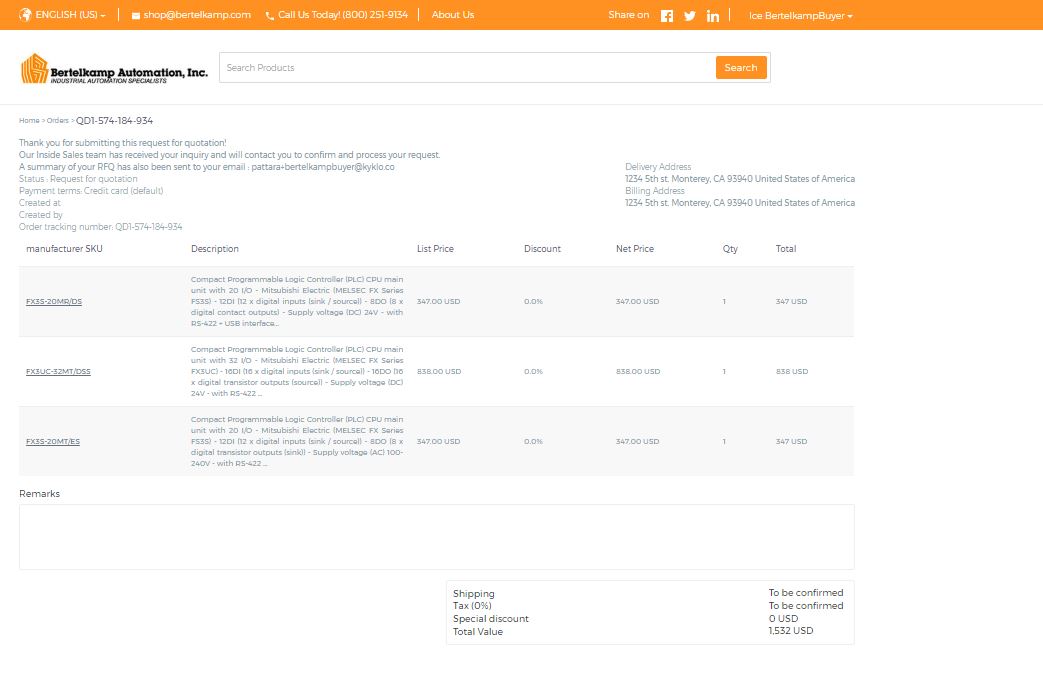Click Status: Request for quotation text
Image resolution: width=1043 pixels, height=676 pixels.
[78, 179]
